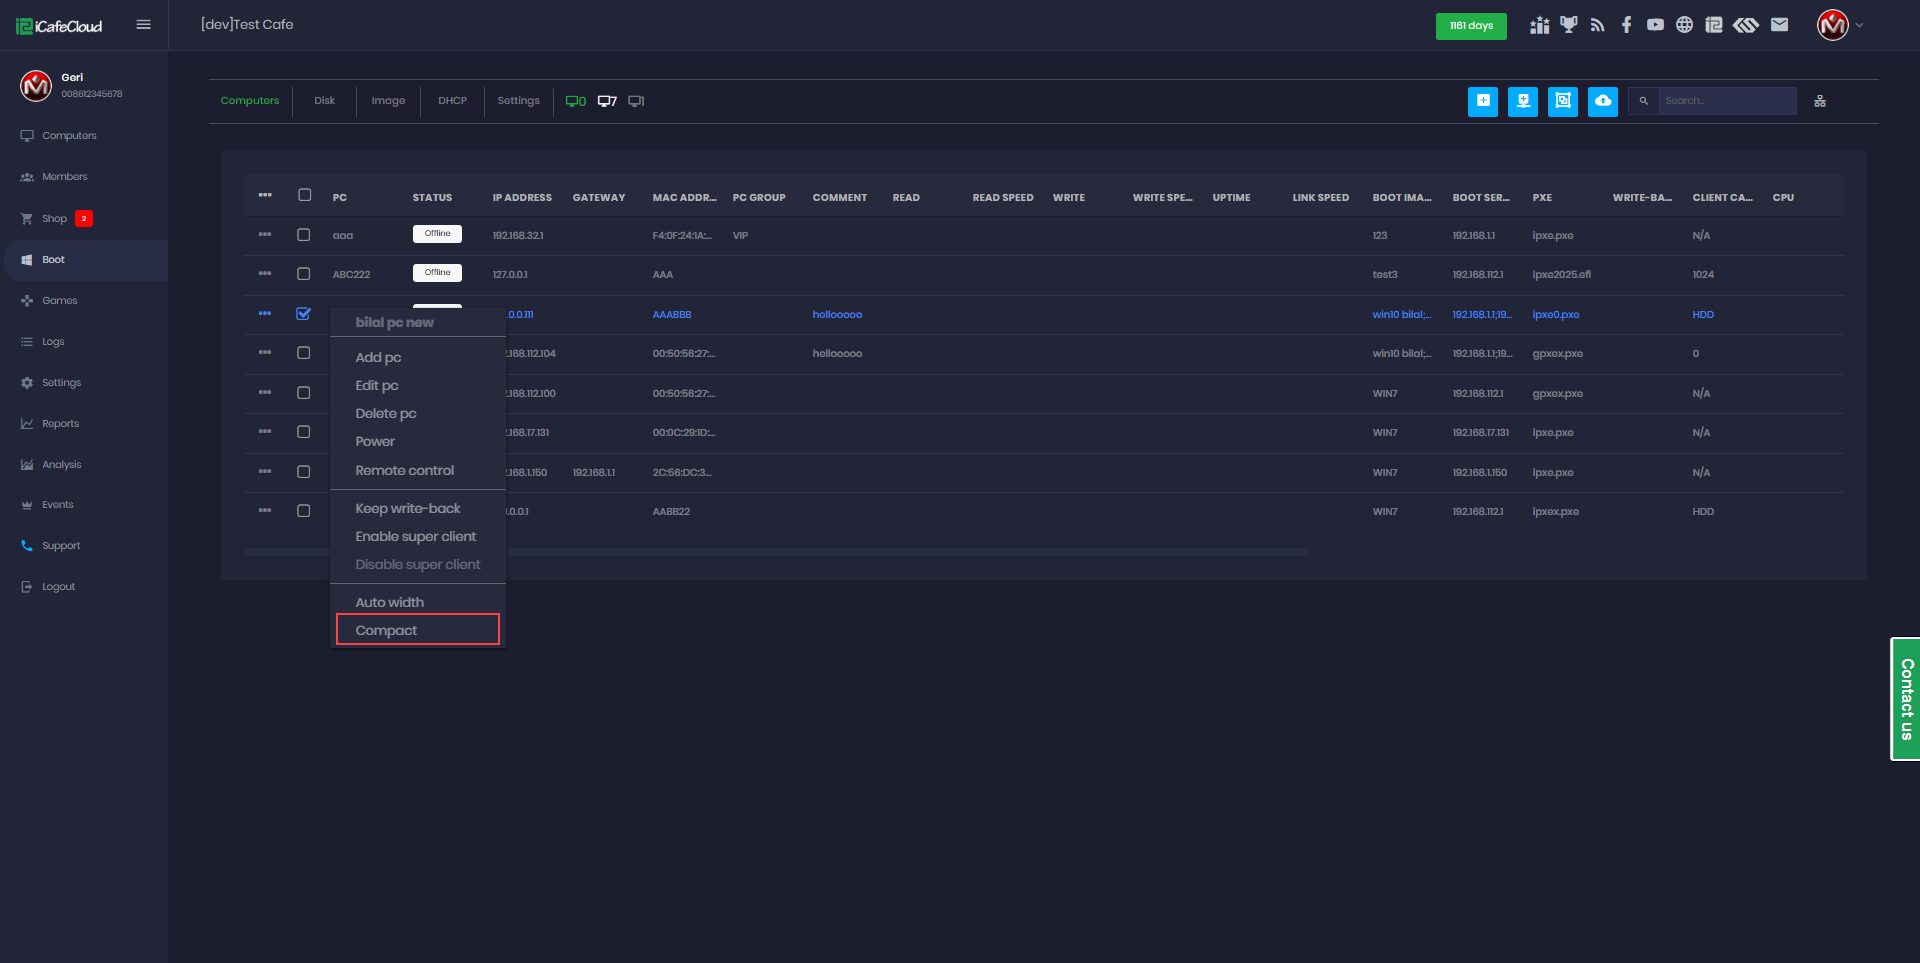Check the select-all checkbox in table header
This screenshot has width=1920, height=963.
304,196
